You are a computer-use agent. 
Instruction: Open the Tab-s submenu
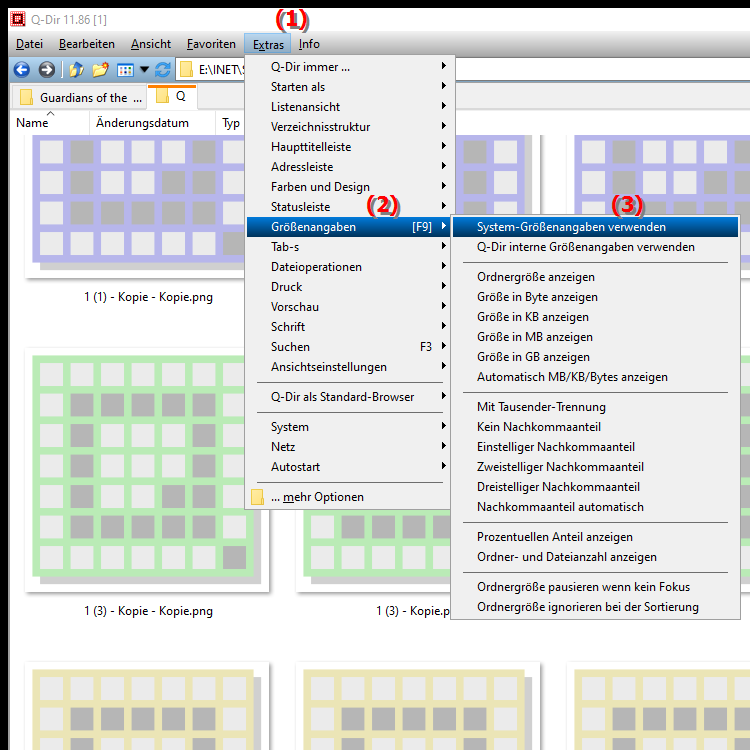[348, 247]
